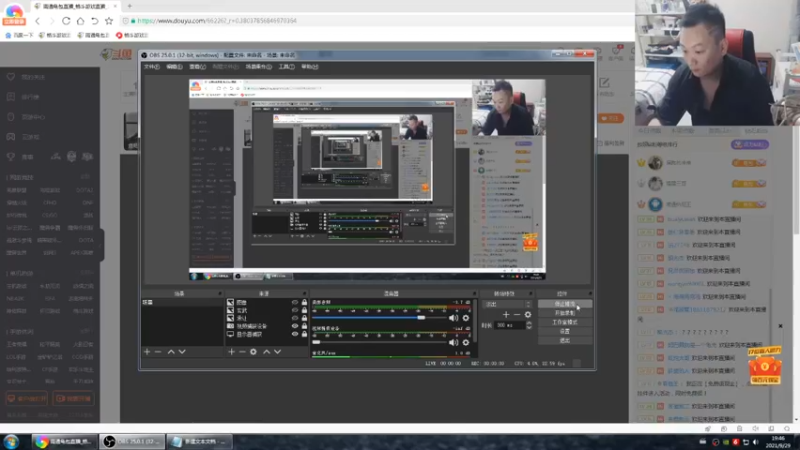
Task: Open OBS settings from the controls panel
Action: pos(565,332)
